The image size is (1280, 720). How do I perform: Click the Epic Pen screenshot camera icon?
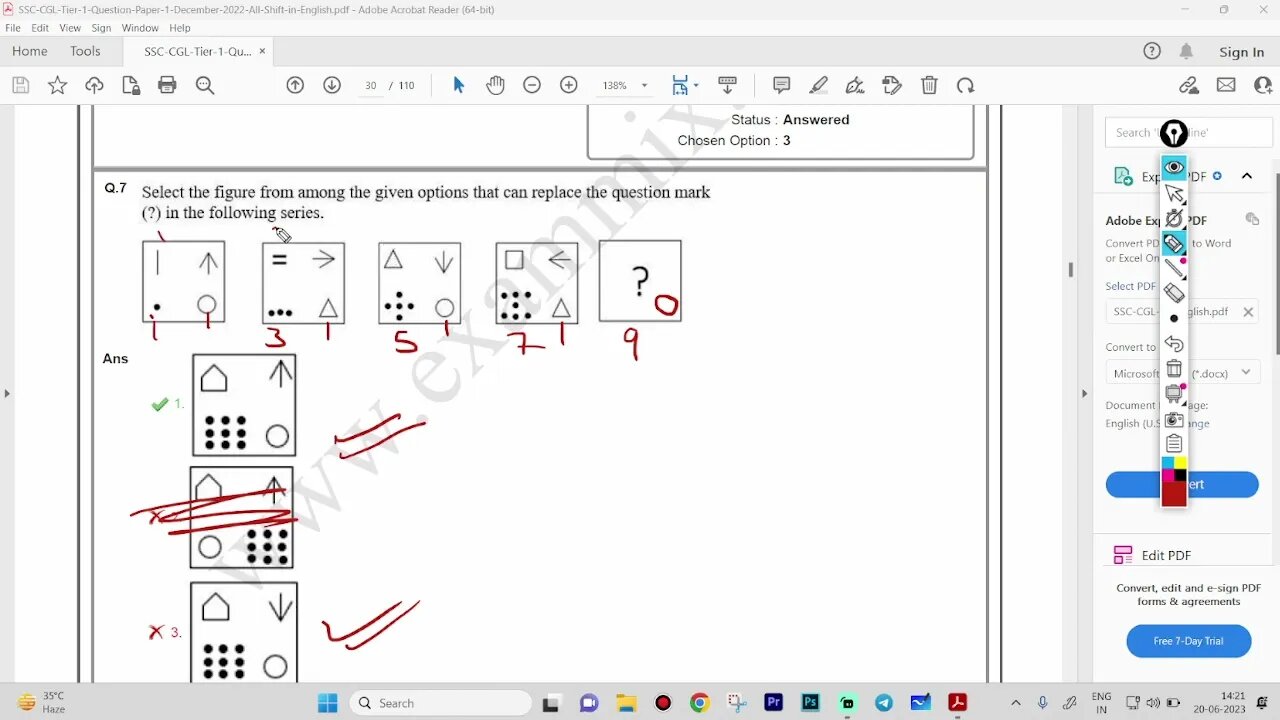click(1174, 419)
